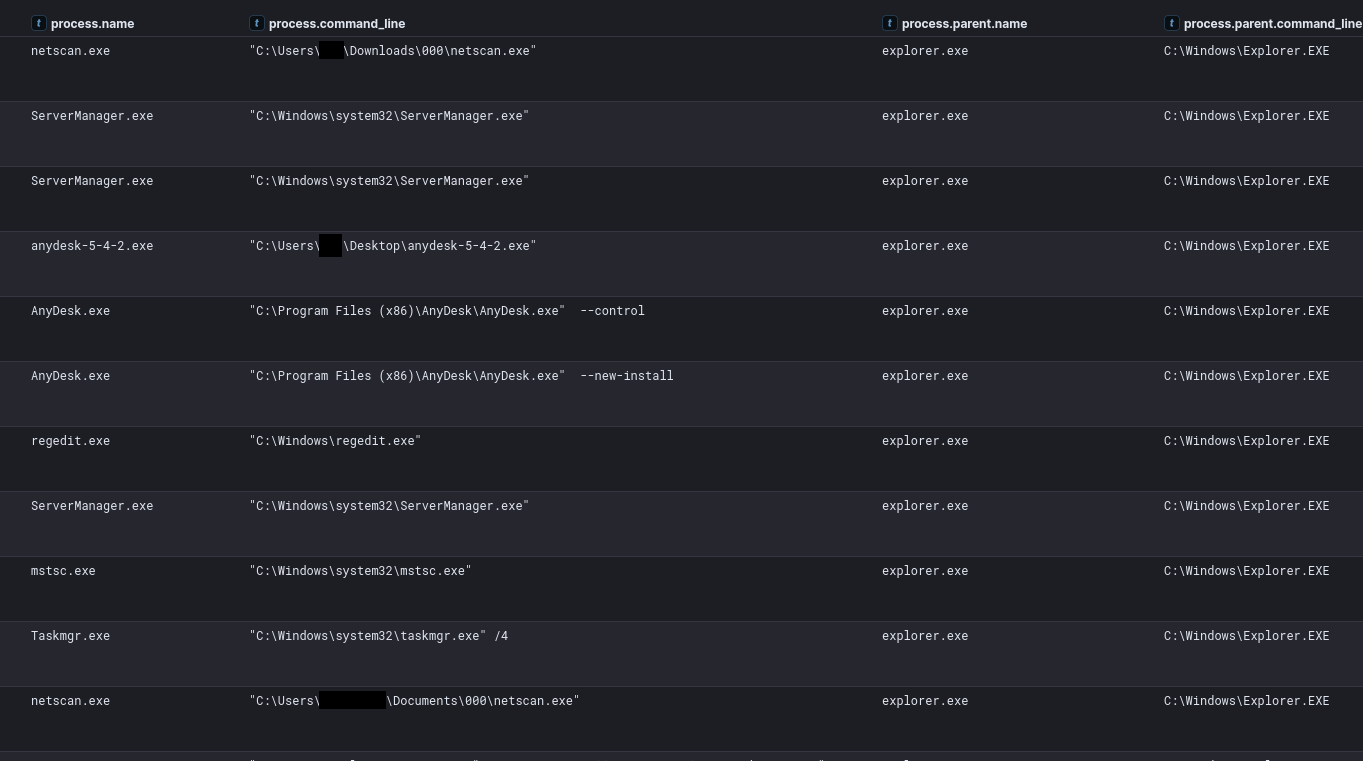
Task: Select the process.command_line column header label
Action: tap(337, 24)
